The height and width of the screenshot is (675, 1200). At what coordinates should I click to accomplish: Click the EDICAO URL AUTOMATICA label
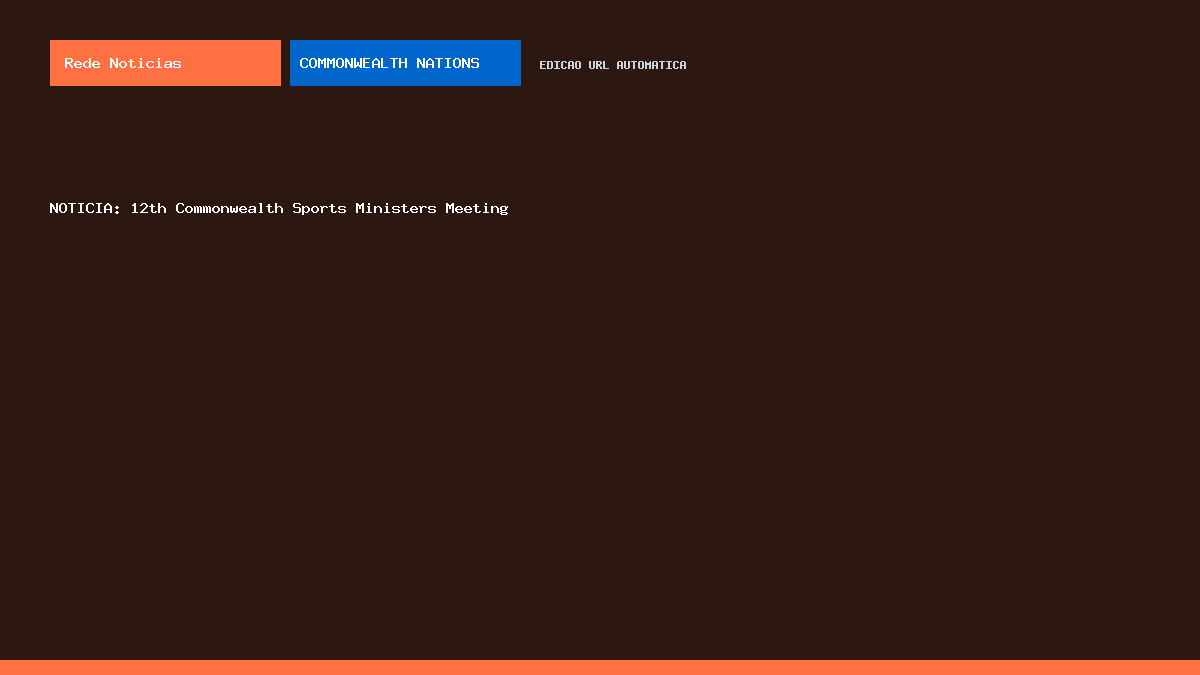(613, 65)
